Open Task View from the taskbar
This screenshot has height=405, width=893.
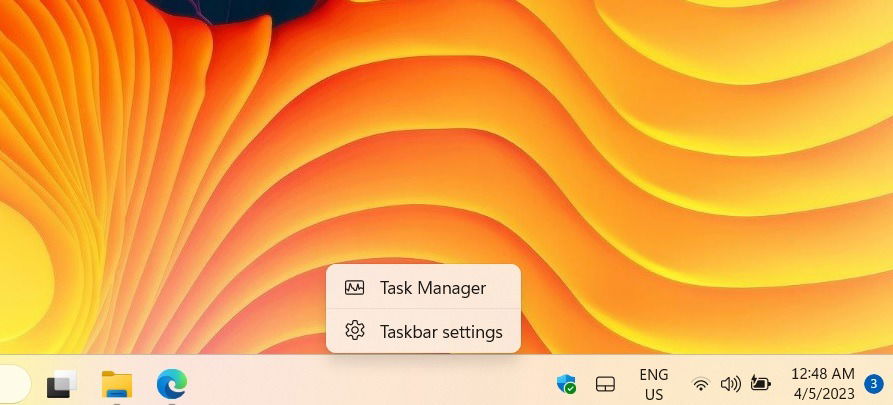61,384
